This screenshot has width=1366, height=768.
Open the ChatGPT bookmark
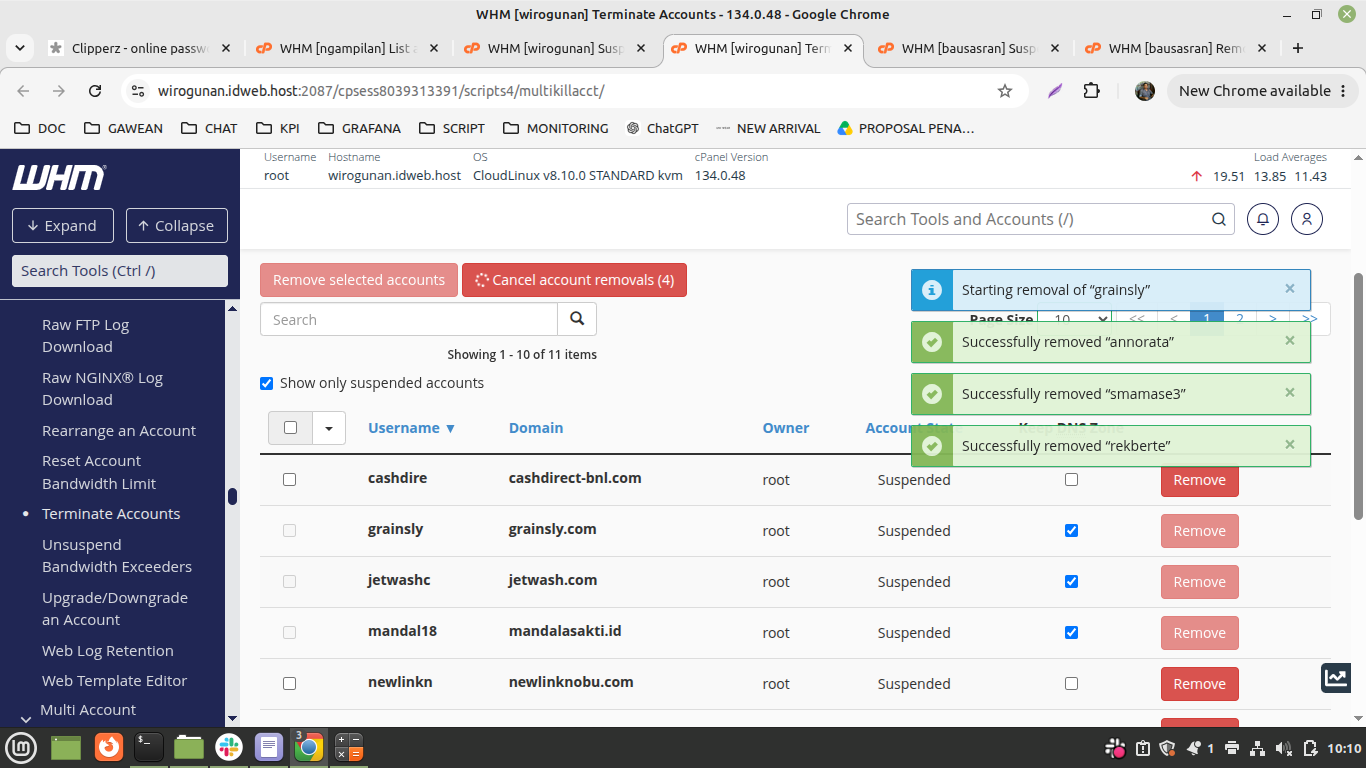point(662,128)
